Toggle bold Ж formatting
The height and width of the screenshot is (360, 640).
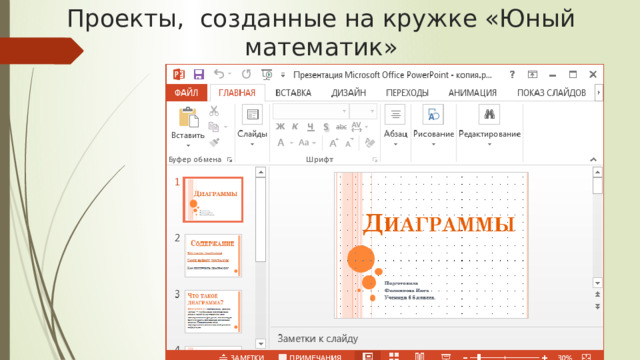tap(280, 127)
